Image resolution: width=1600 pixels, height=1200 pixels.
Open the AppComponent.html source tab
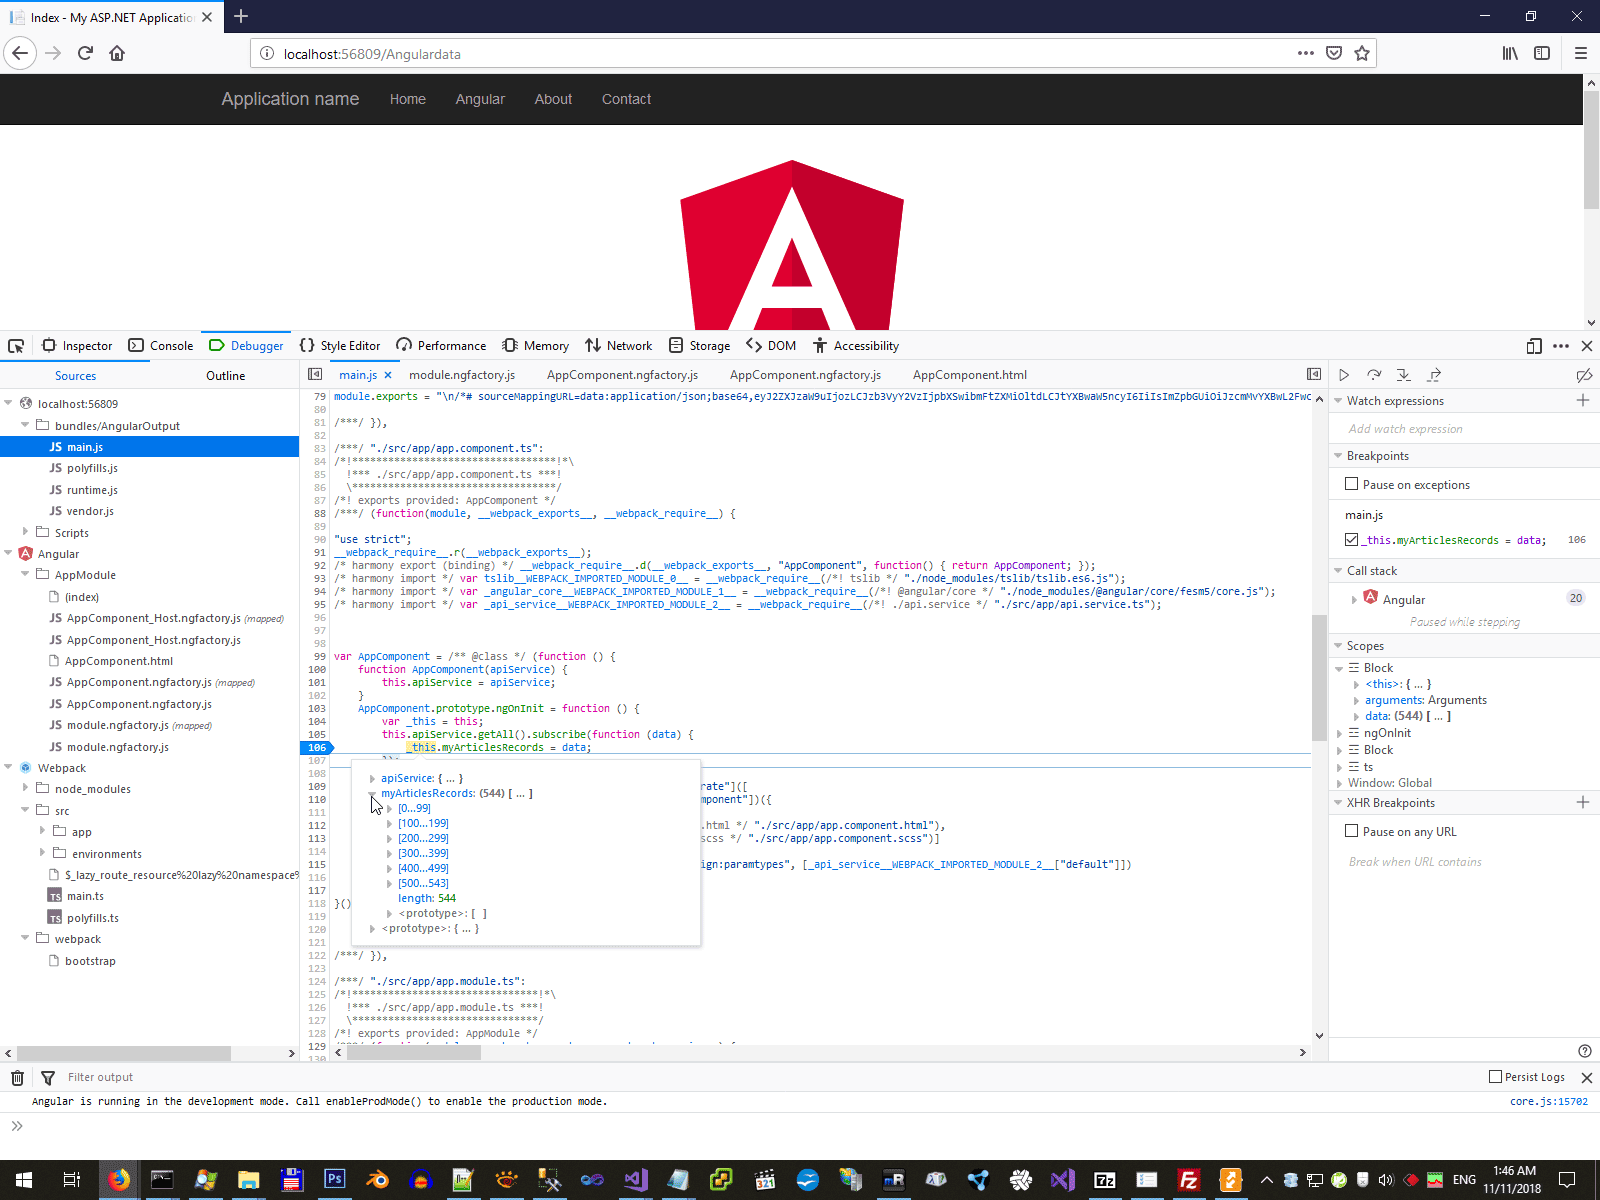click(x=969, y=375)
